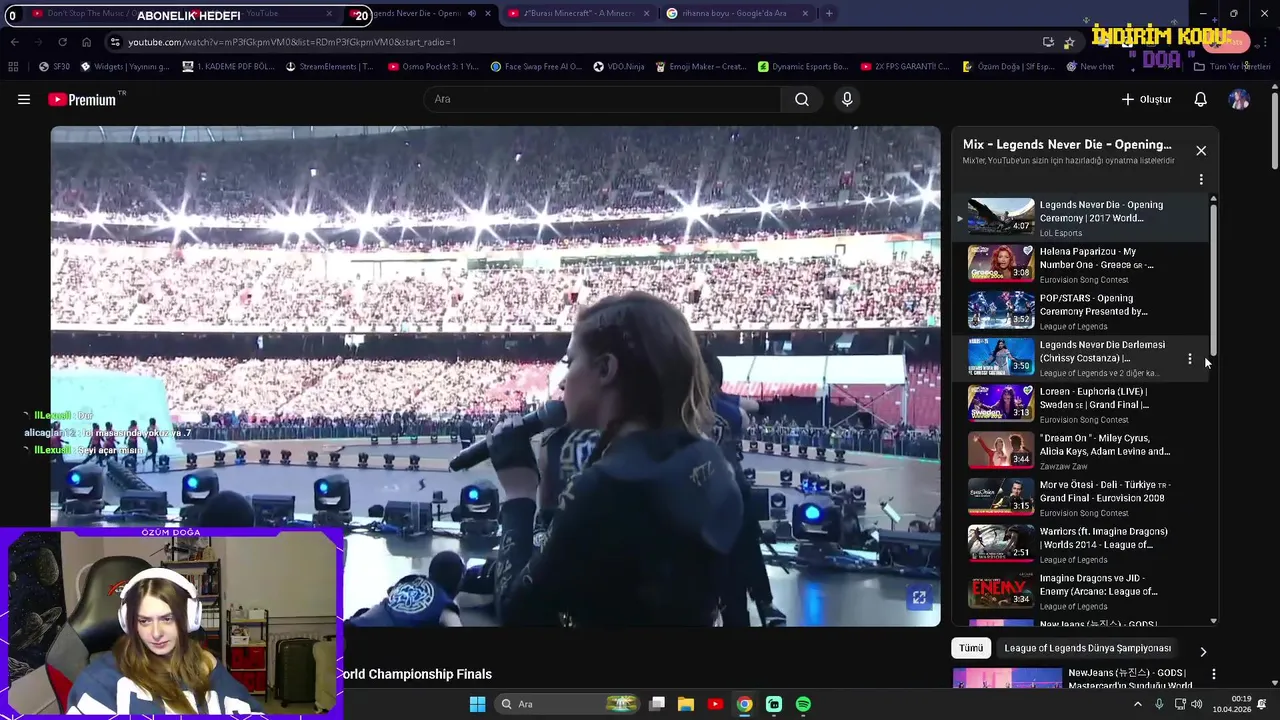This screenshot has width=1280, height=720.
Task: Open the Face Swap Free AI bookmark
Action: click(536, 66)
